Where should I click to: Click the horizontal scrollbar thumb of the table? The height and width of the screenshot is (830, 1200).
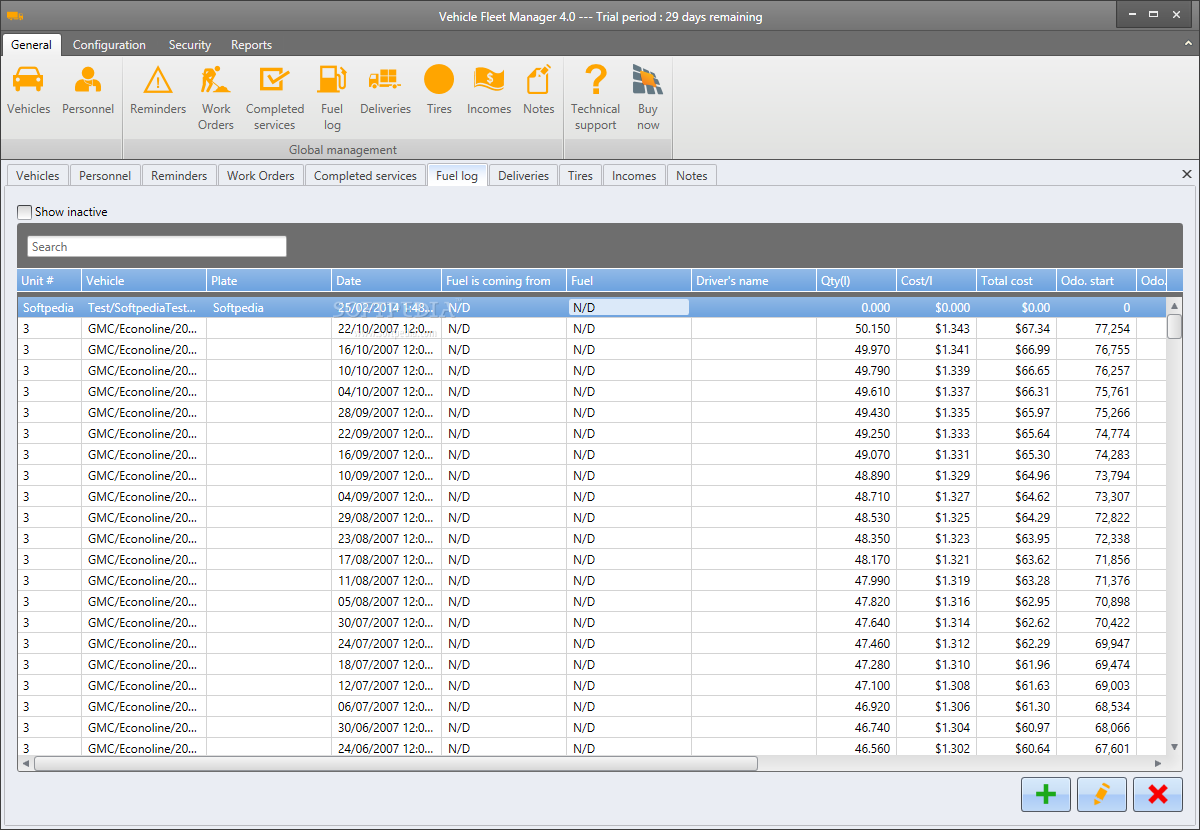396,763
